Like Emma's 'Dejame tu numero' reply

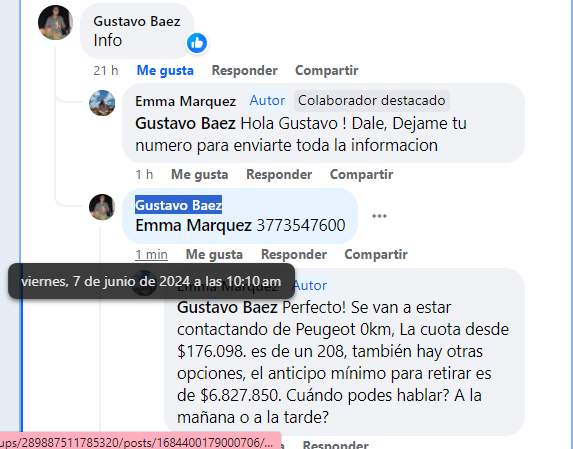point(200,174)
